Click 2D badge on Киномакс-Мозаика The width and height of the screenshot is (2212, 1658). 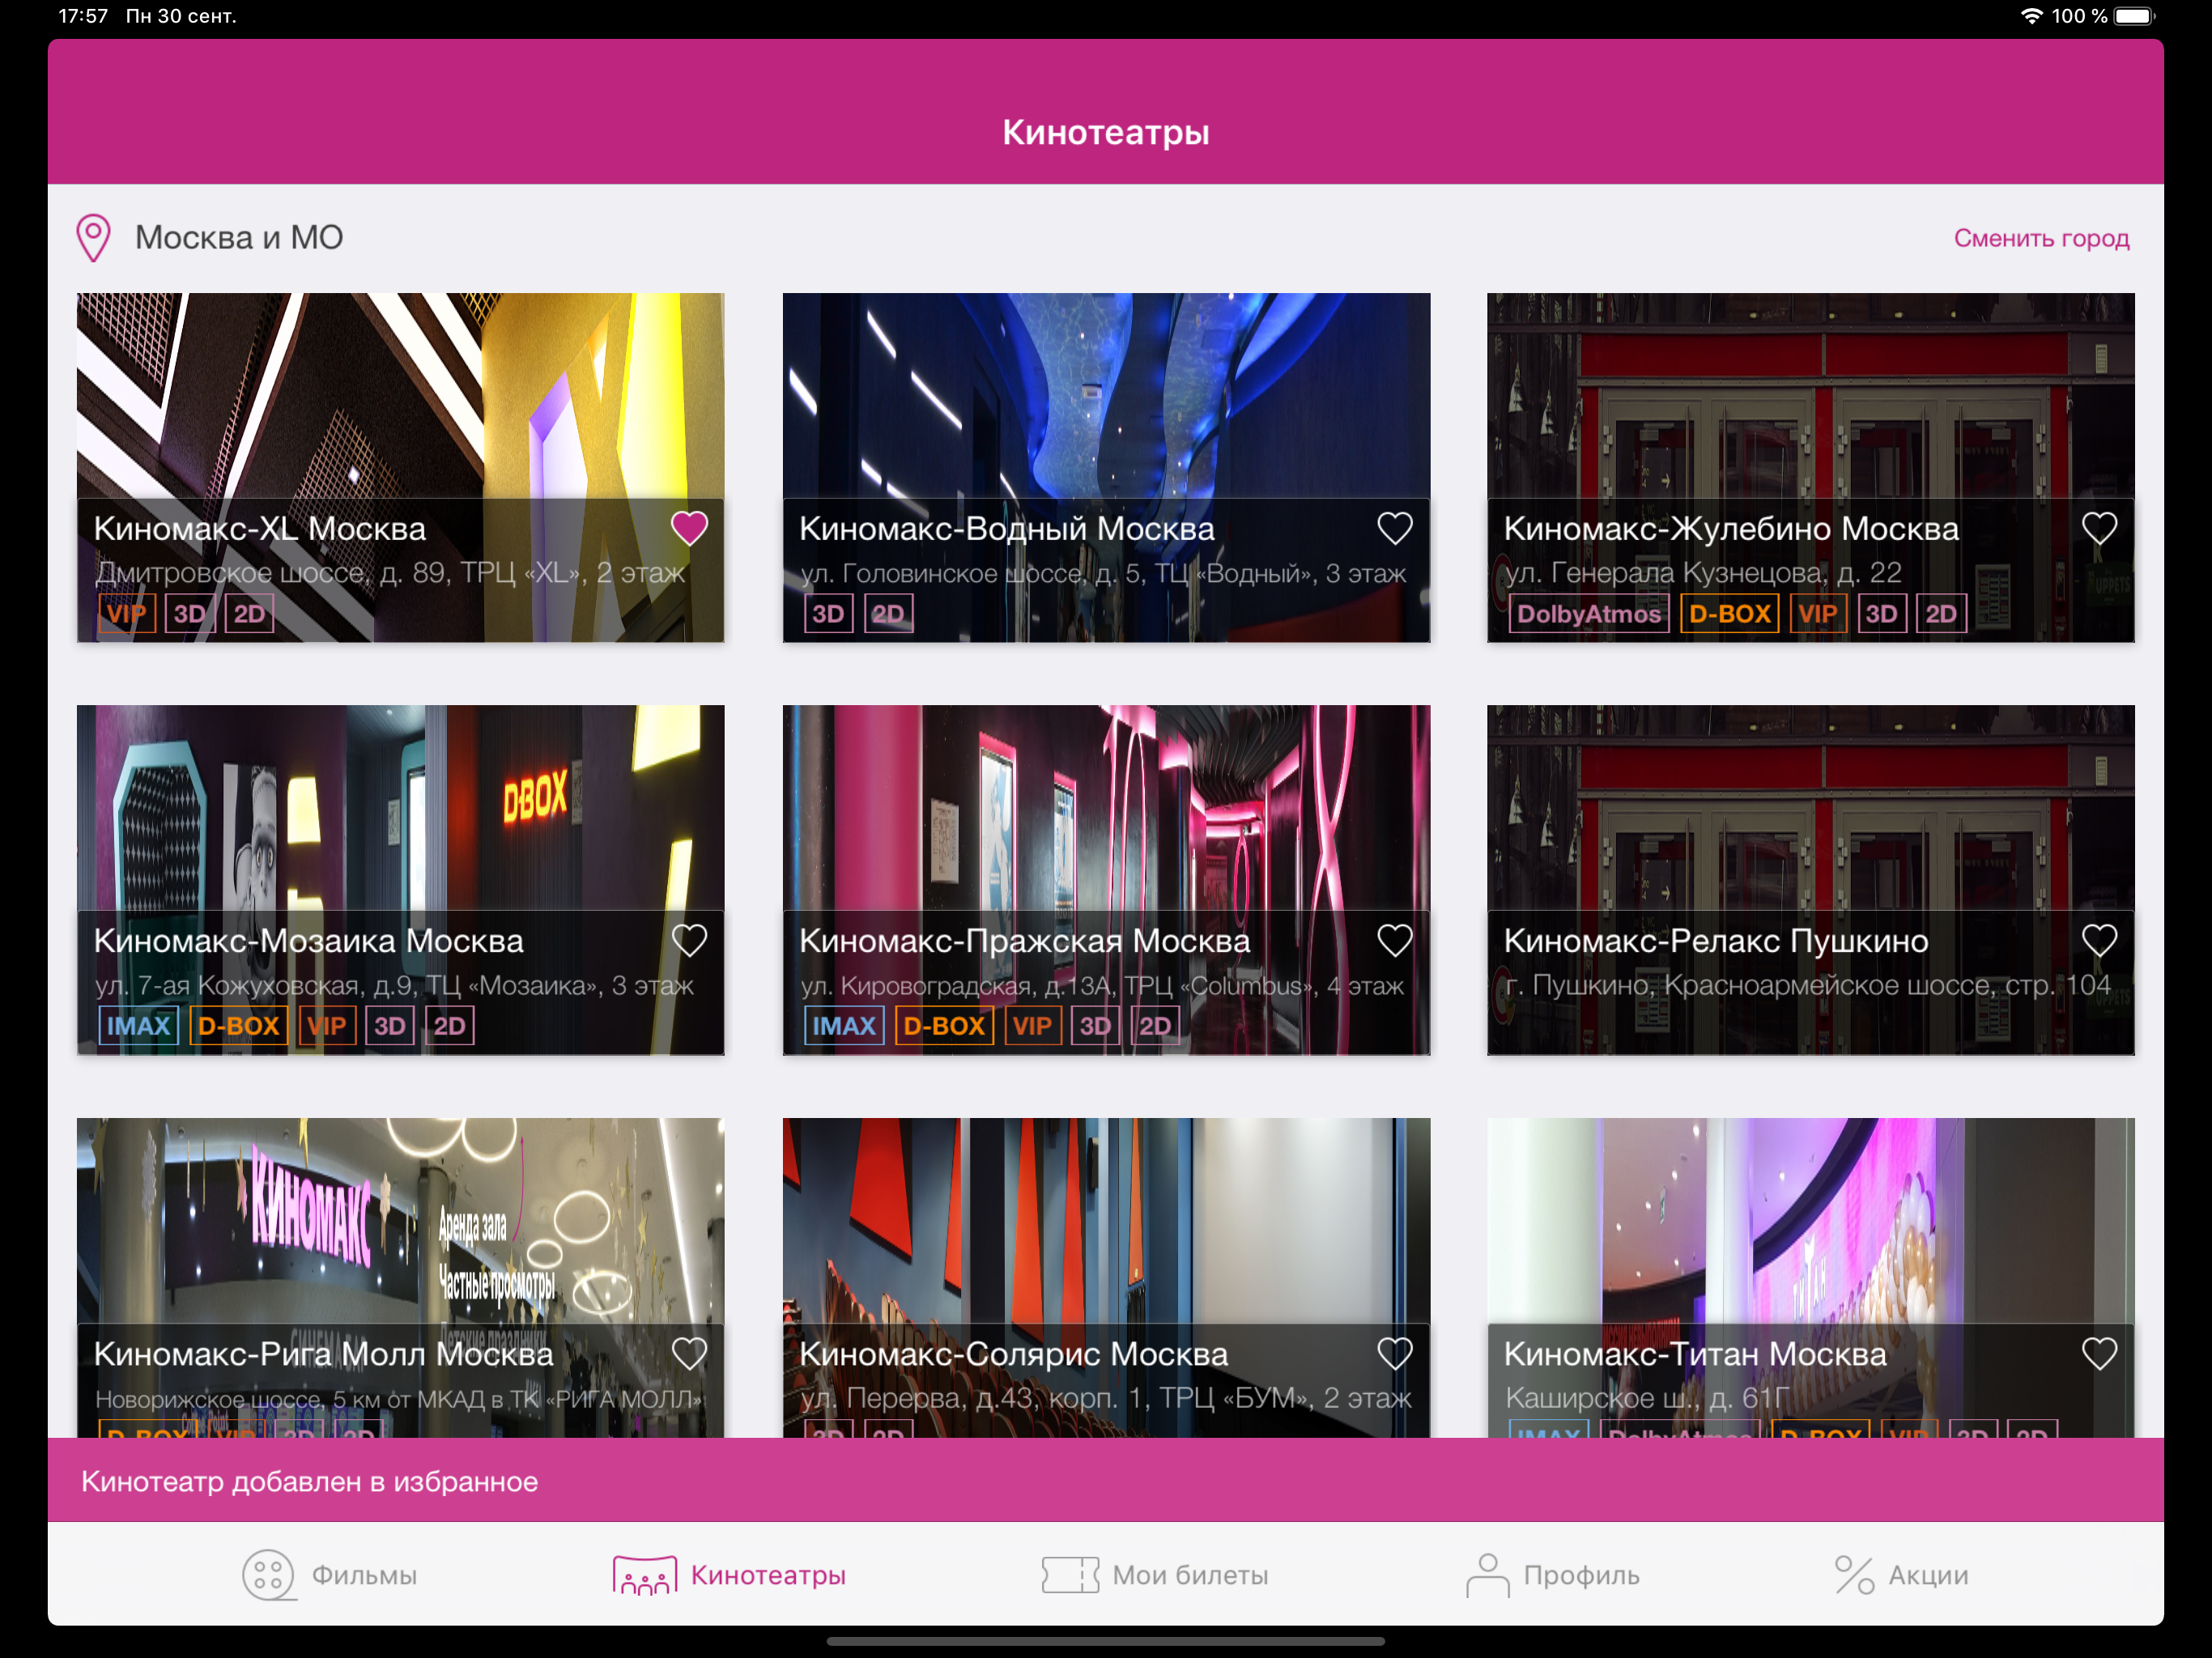[x=449, y=1025]
